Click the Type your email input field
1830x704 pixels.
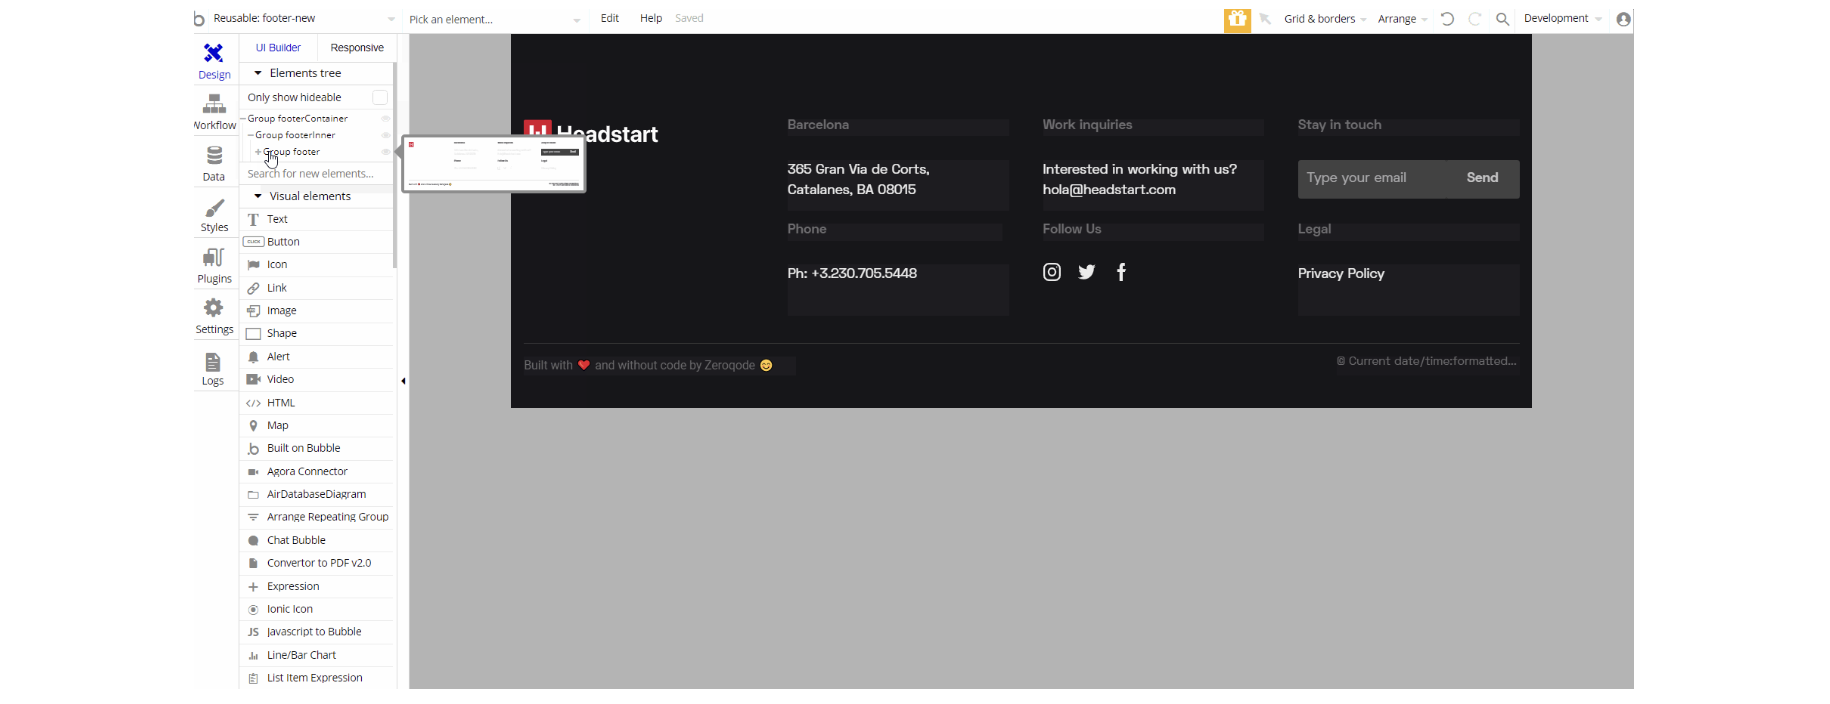[x=1372, y=178]
